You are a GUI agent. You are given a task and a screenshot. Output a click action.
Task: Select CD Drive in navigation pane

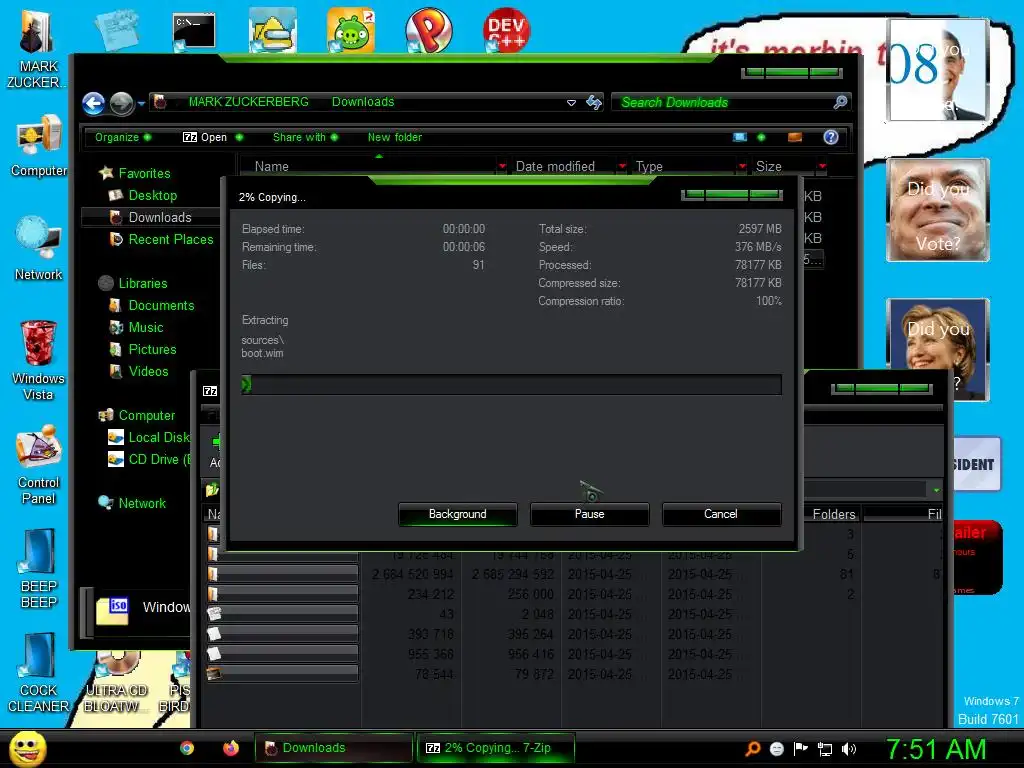click(x=159, y=460)
